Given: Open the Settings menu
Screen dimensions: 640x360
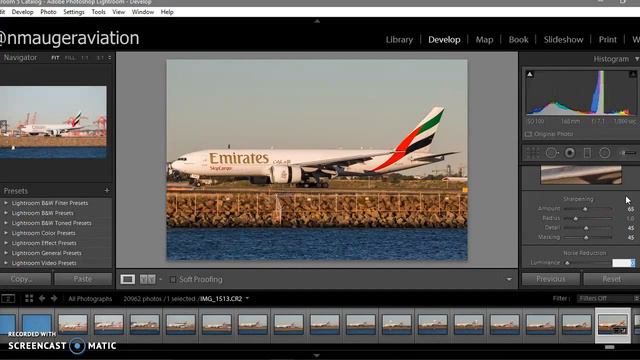Looking at the screenshot, I should point(74,12).
